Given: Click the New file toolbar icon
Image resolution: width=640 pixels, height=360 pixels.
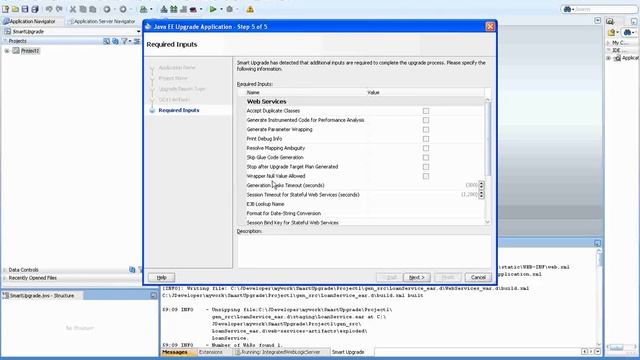Looking at the screenshot, I should (6, 9).
